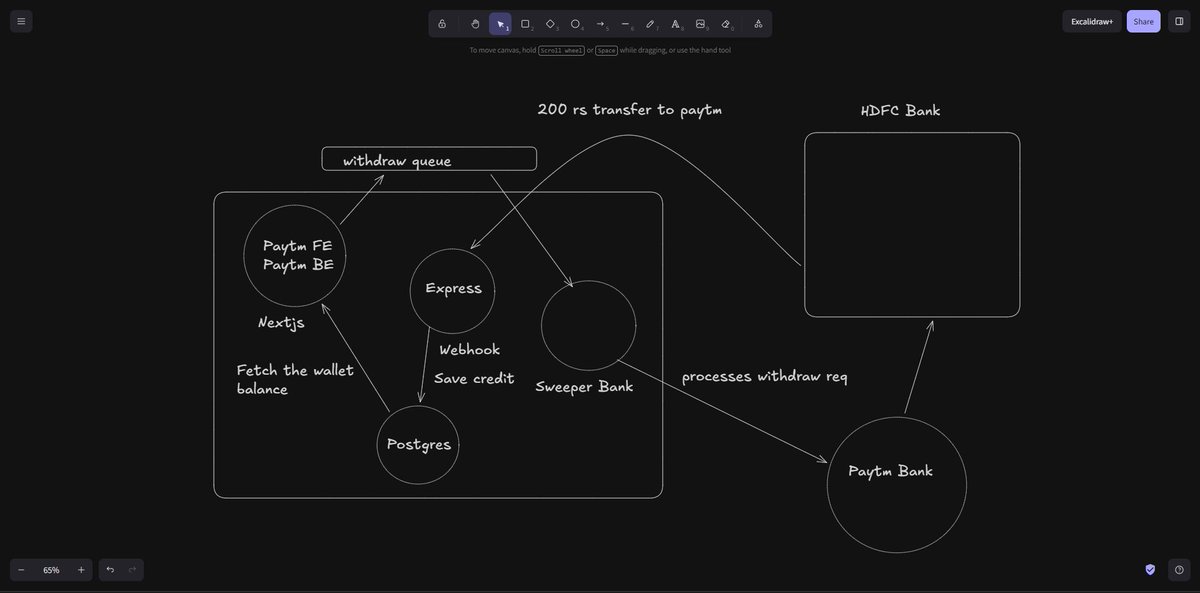1200x593 pixels.
Task: Click the encryption shield icon
Action: pos(1150,569)
